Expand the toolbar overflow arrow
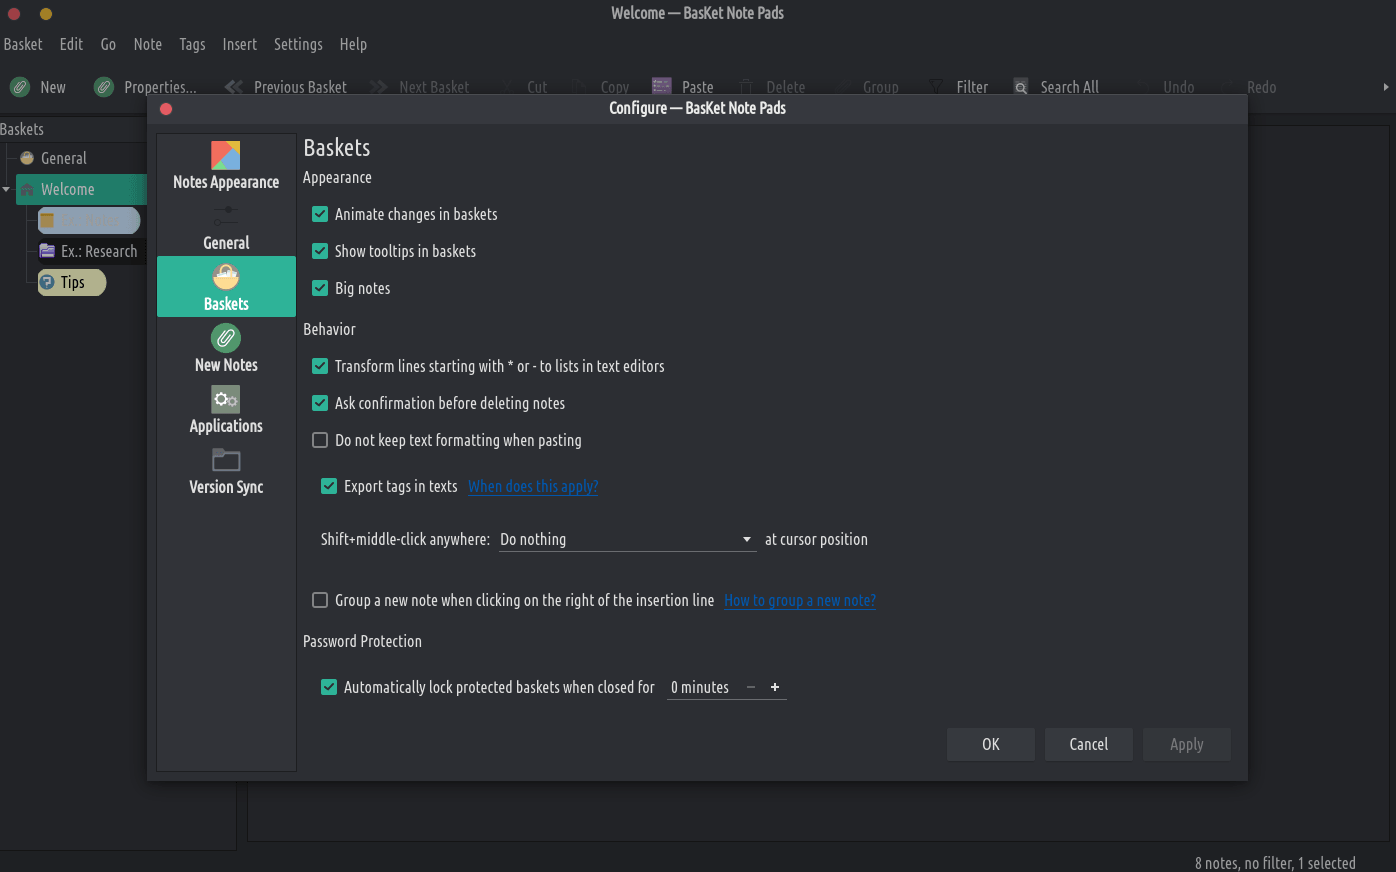Image resolution: width=1396 pixels, height=872 pixels. tap(1385, 87)
